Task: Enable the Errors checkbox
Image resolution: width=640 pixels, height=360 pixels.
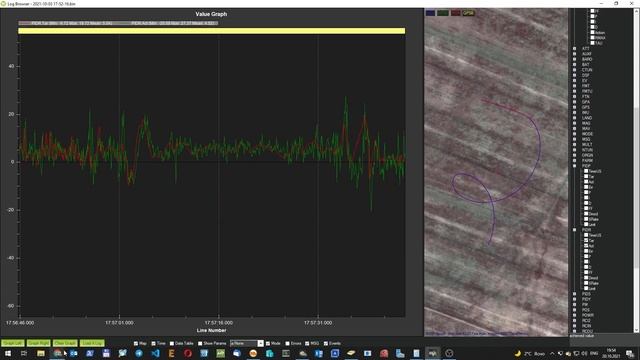Action: 287,343
